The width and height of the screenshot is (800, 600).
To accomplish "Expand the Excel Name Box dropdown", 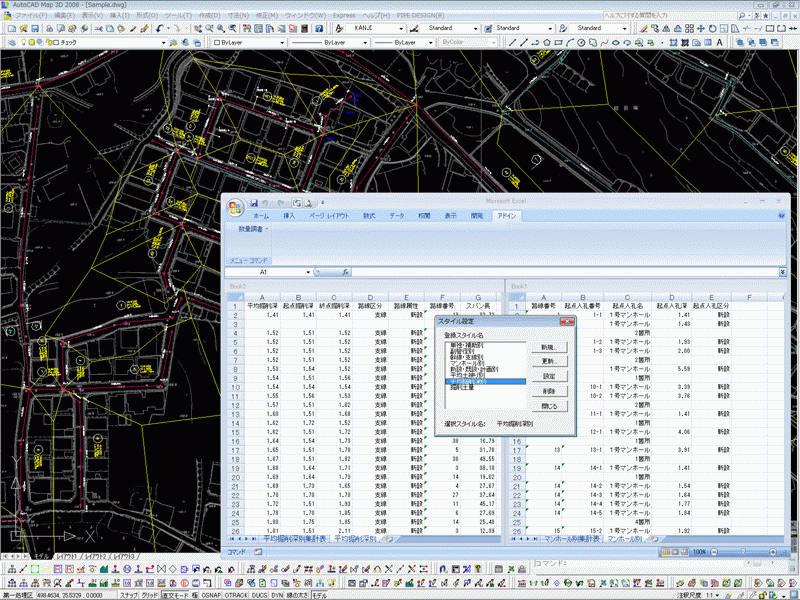I will point(308,271).
